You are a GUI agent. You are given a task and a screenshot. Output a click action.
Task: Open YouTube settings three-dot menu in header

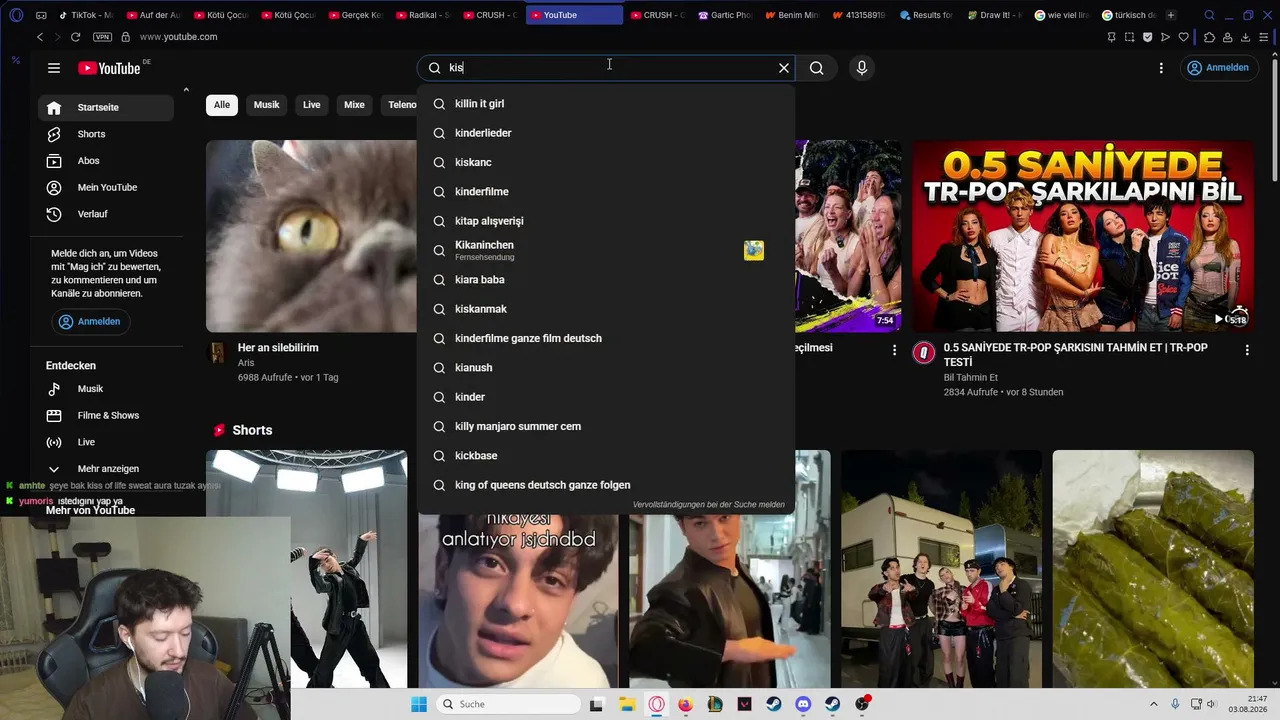click(1161, 68)
